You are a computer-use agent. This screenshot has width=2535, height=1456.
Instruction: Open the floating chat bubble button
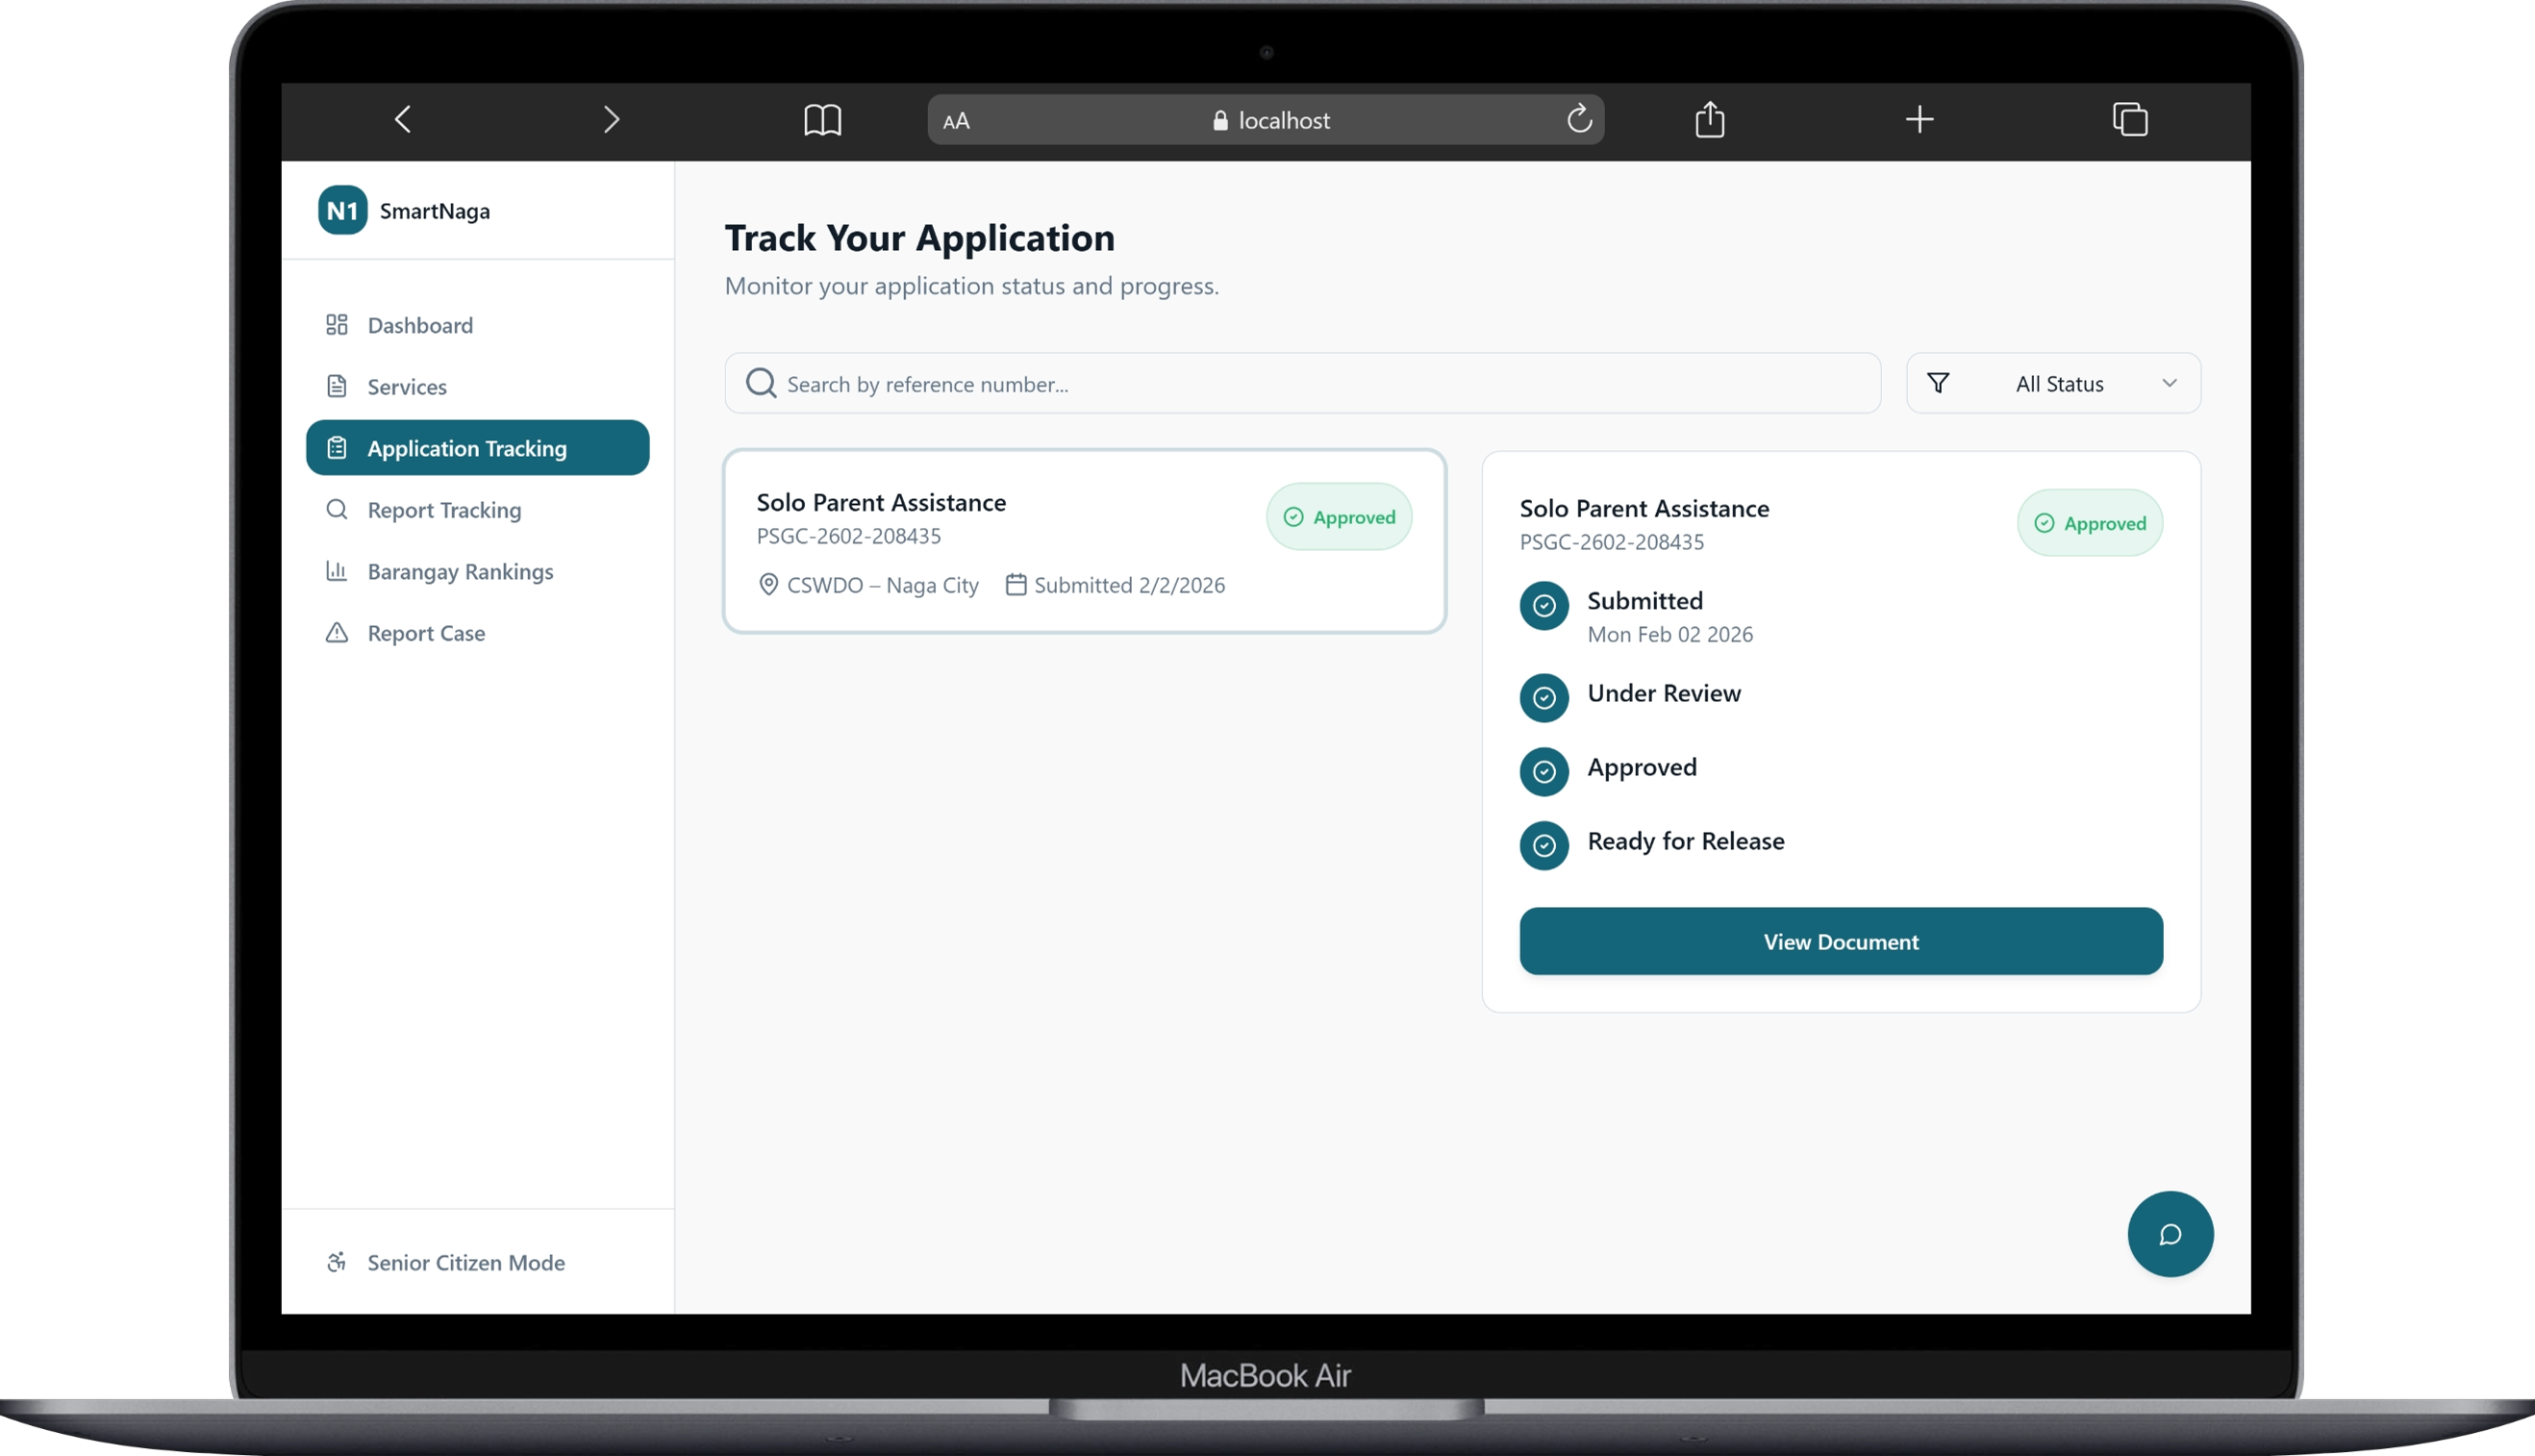pos(2170,1234)
